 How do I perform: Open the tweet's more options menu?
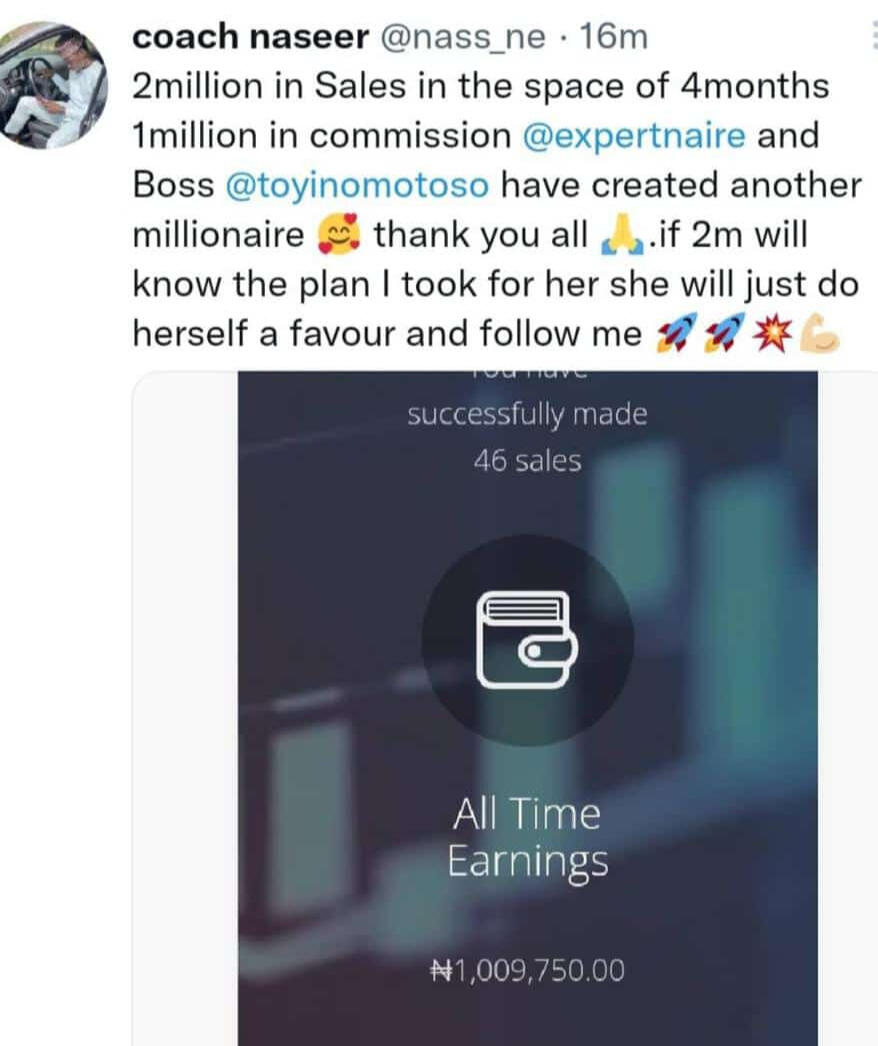pos(873,35)
